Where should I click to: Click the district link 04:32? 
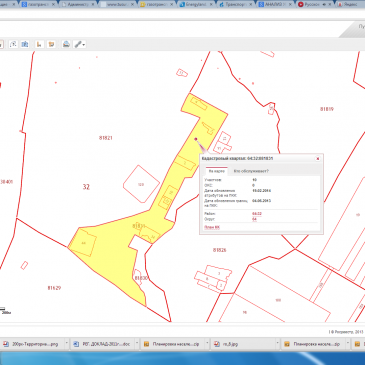pyautogui.click(x=257, y=214)
